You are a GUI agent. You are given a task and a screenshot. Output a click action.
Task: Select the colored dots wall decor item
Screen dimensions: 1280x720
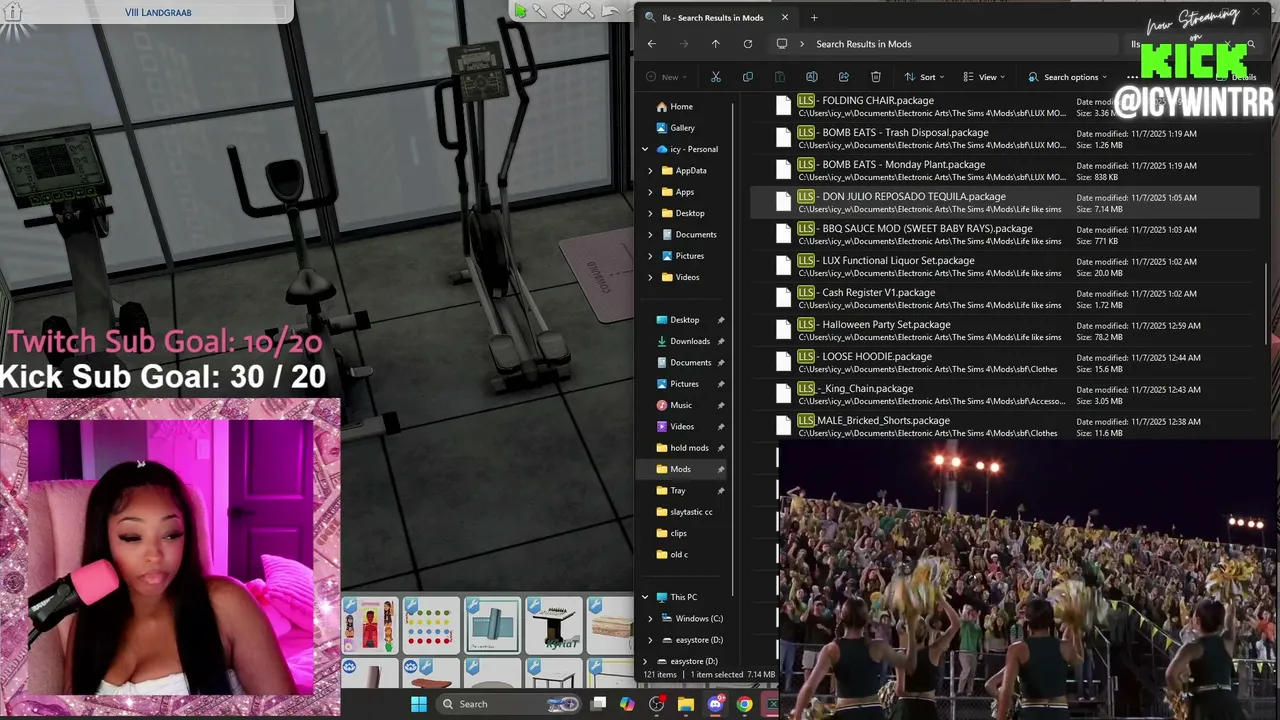click(x=431, y=626)
